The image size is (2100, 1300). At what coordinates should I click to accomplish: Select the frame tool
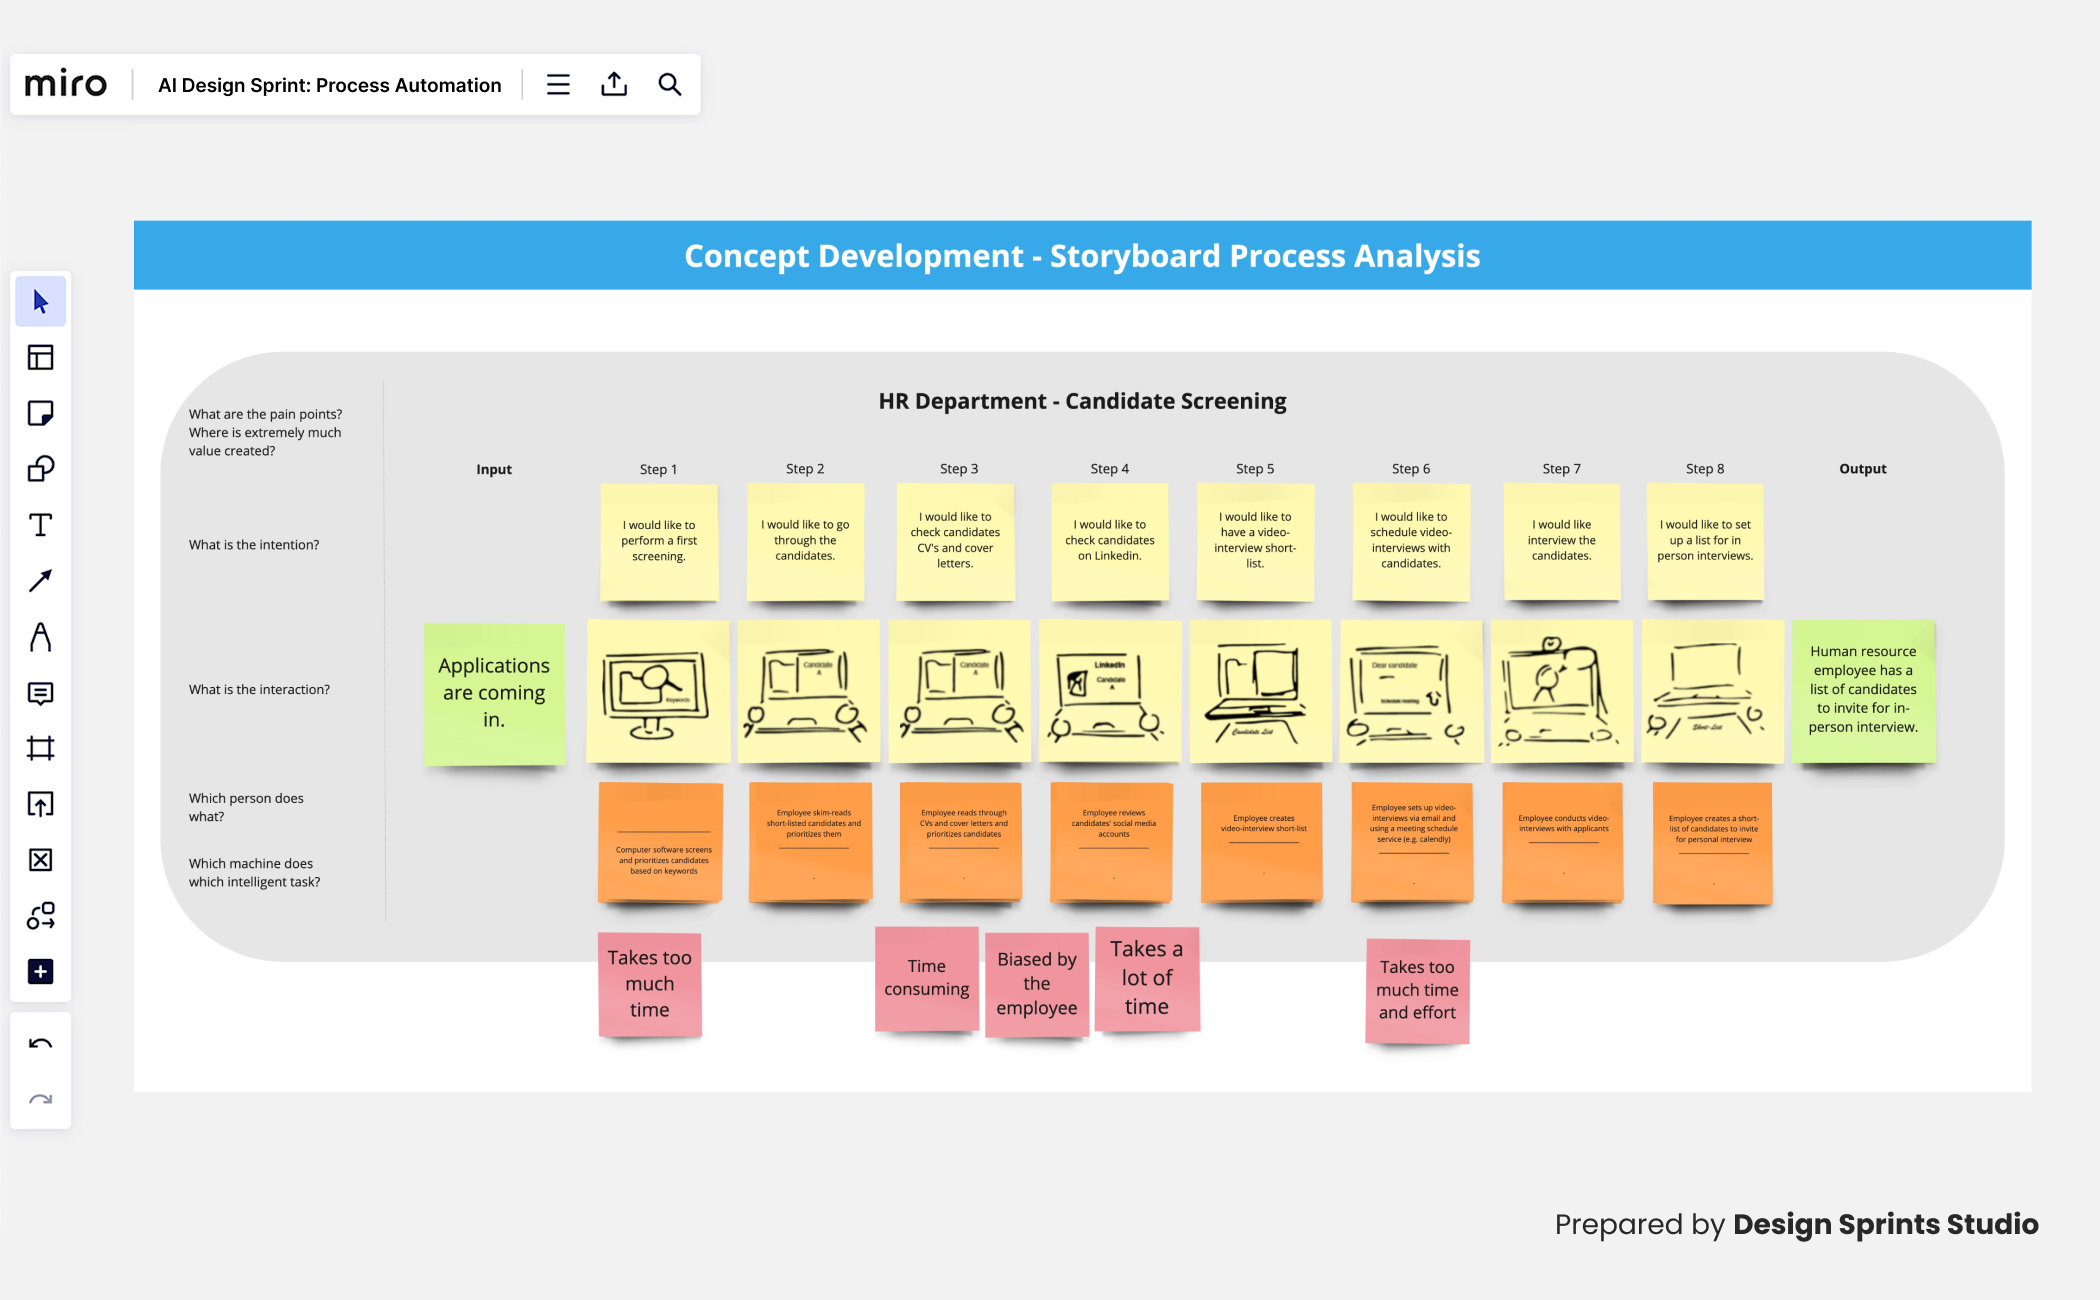coord(41,749)
